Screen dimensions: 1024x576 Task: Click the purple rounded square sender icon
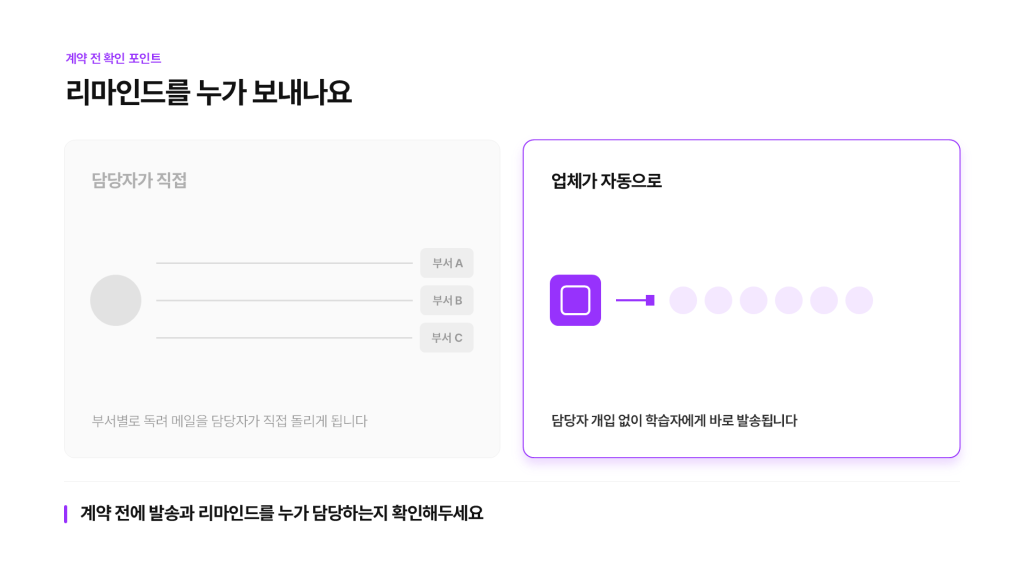pos(575,300)
